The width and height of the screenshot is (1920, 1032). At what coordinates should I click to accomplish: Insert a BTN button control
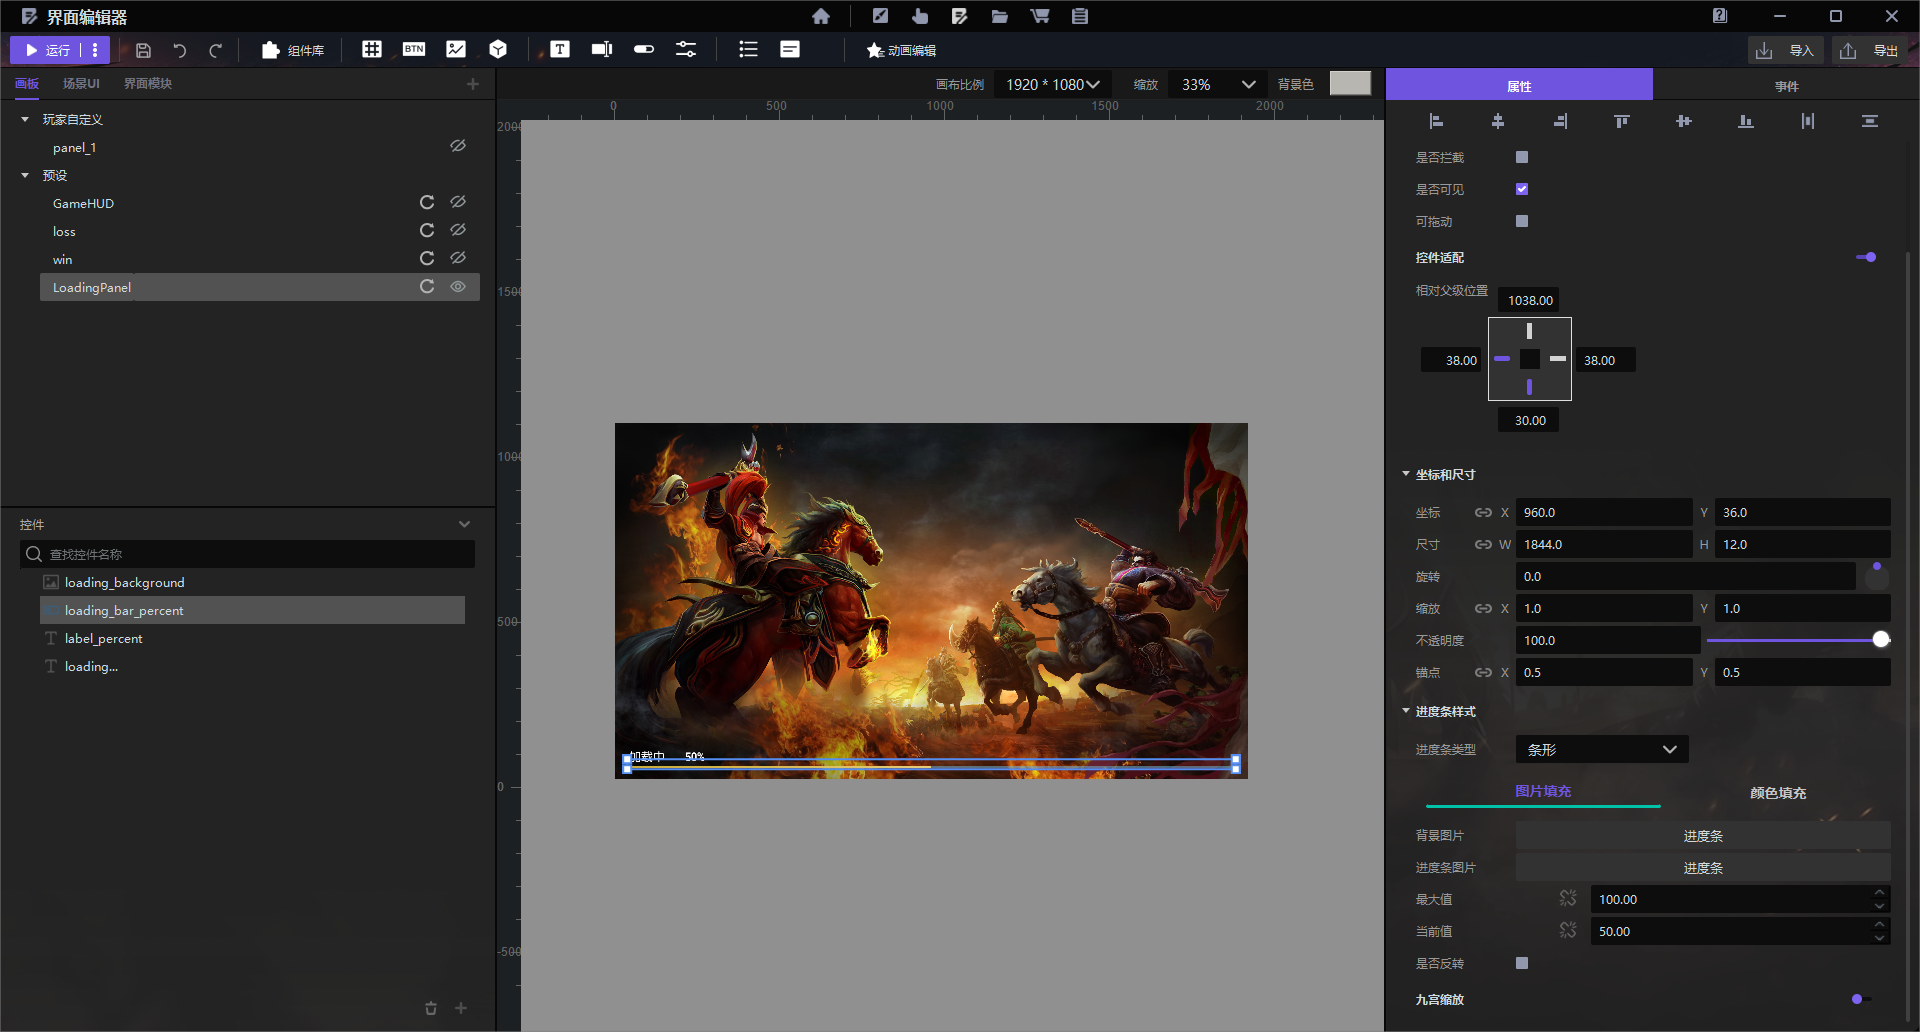click(414, 49)
